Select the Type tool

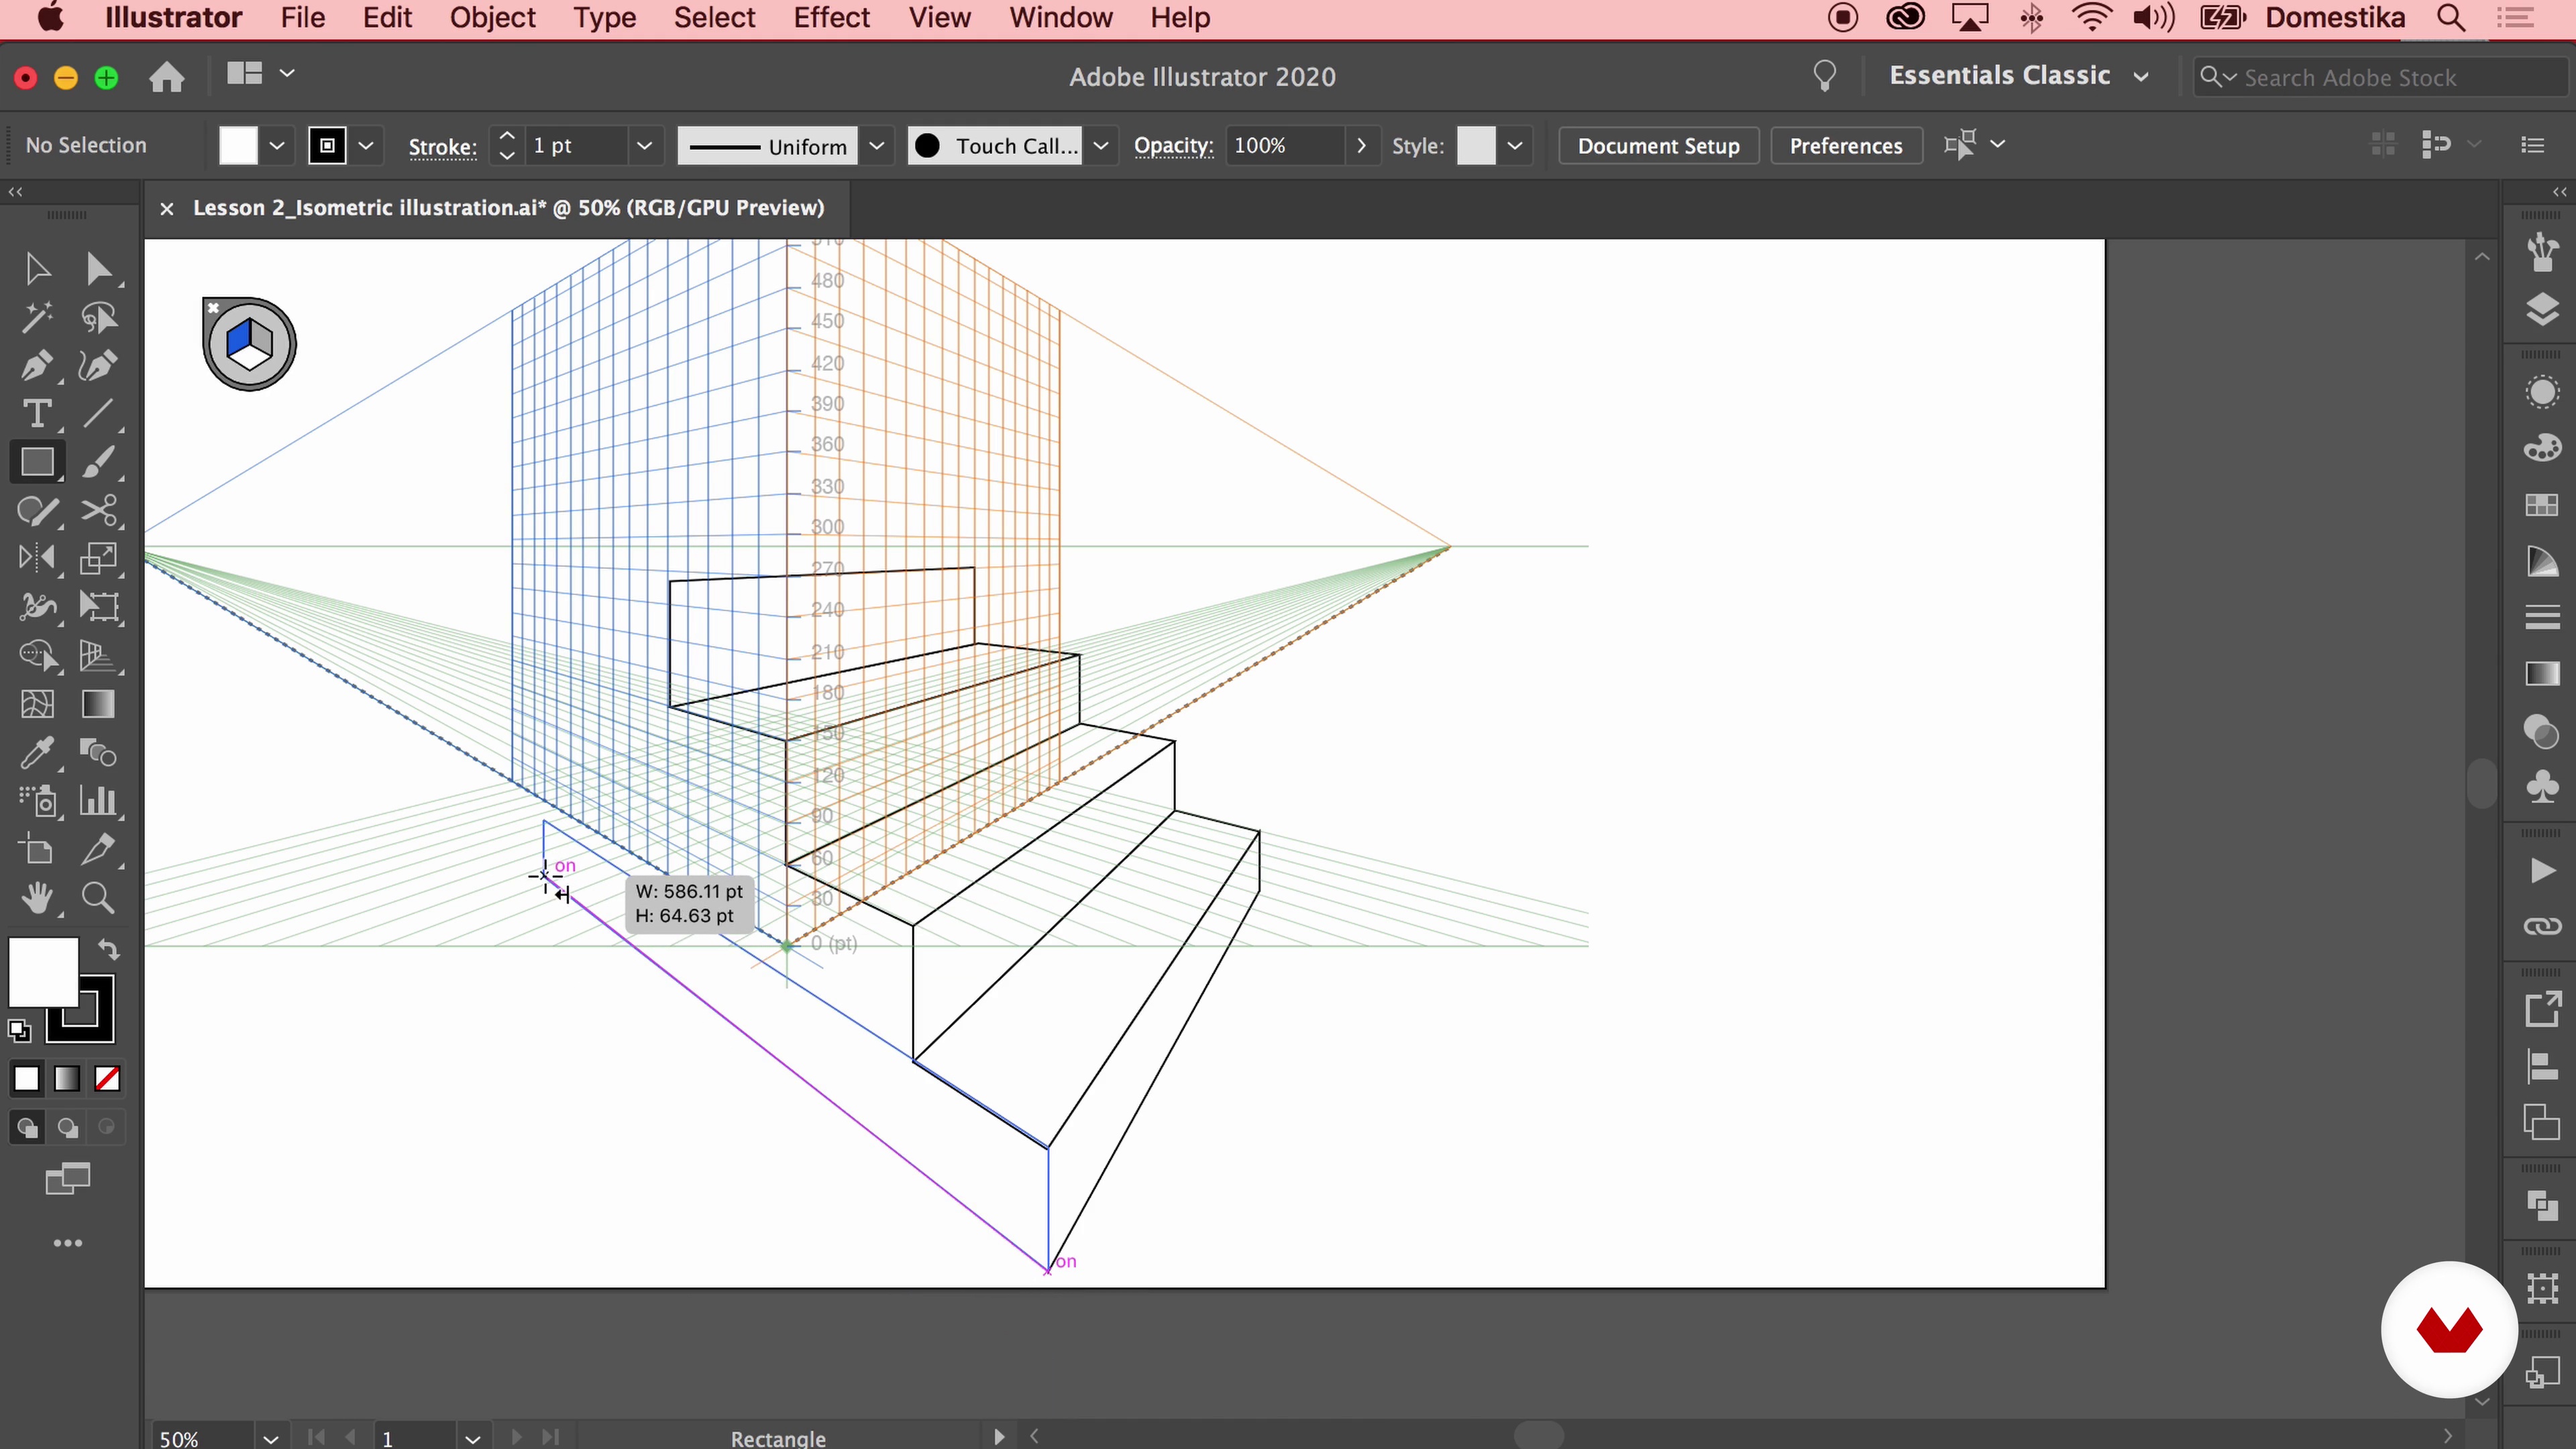37,414
